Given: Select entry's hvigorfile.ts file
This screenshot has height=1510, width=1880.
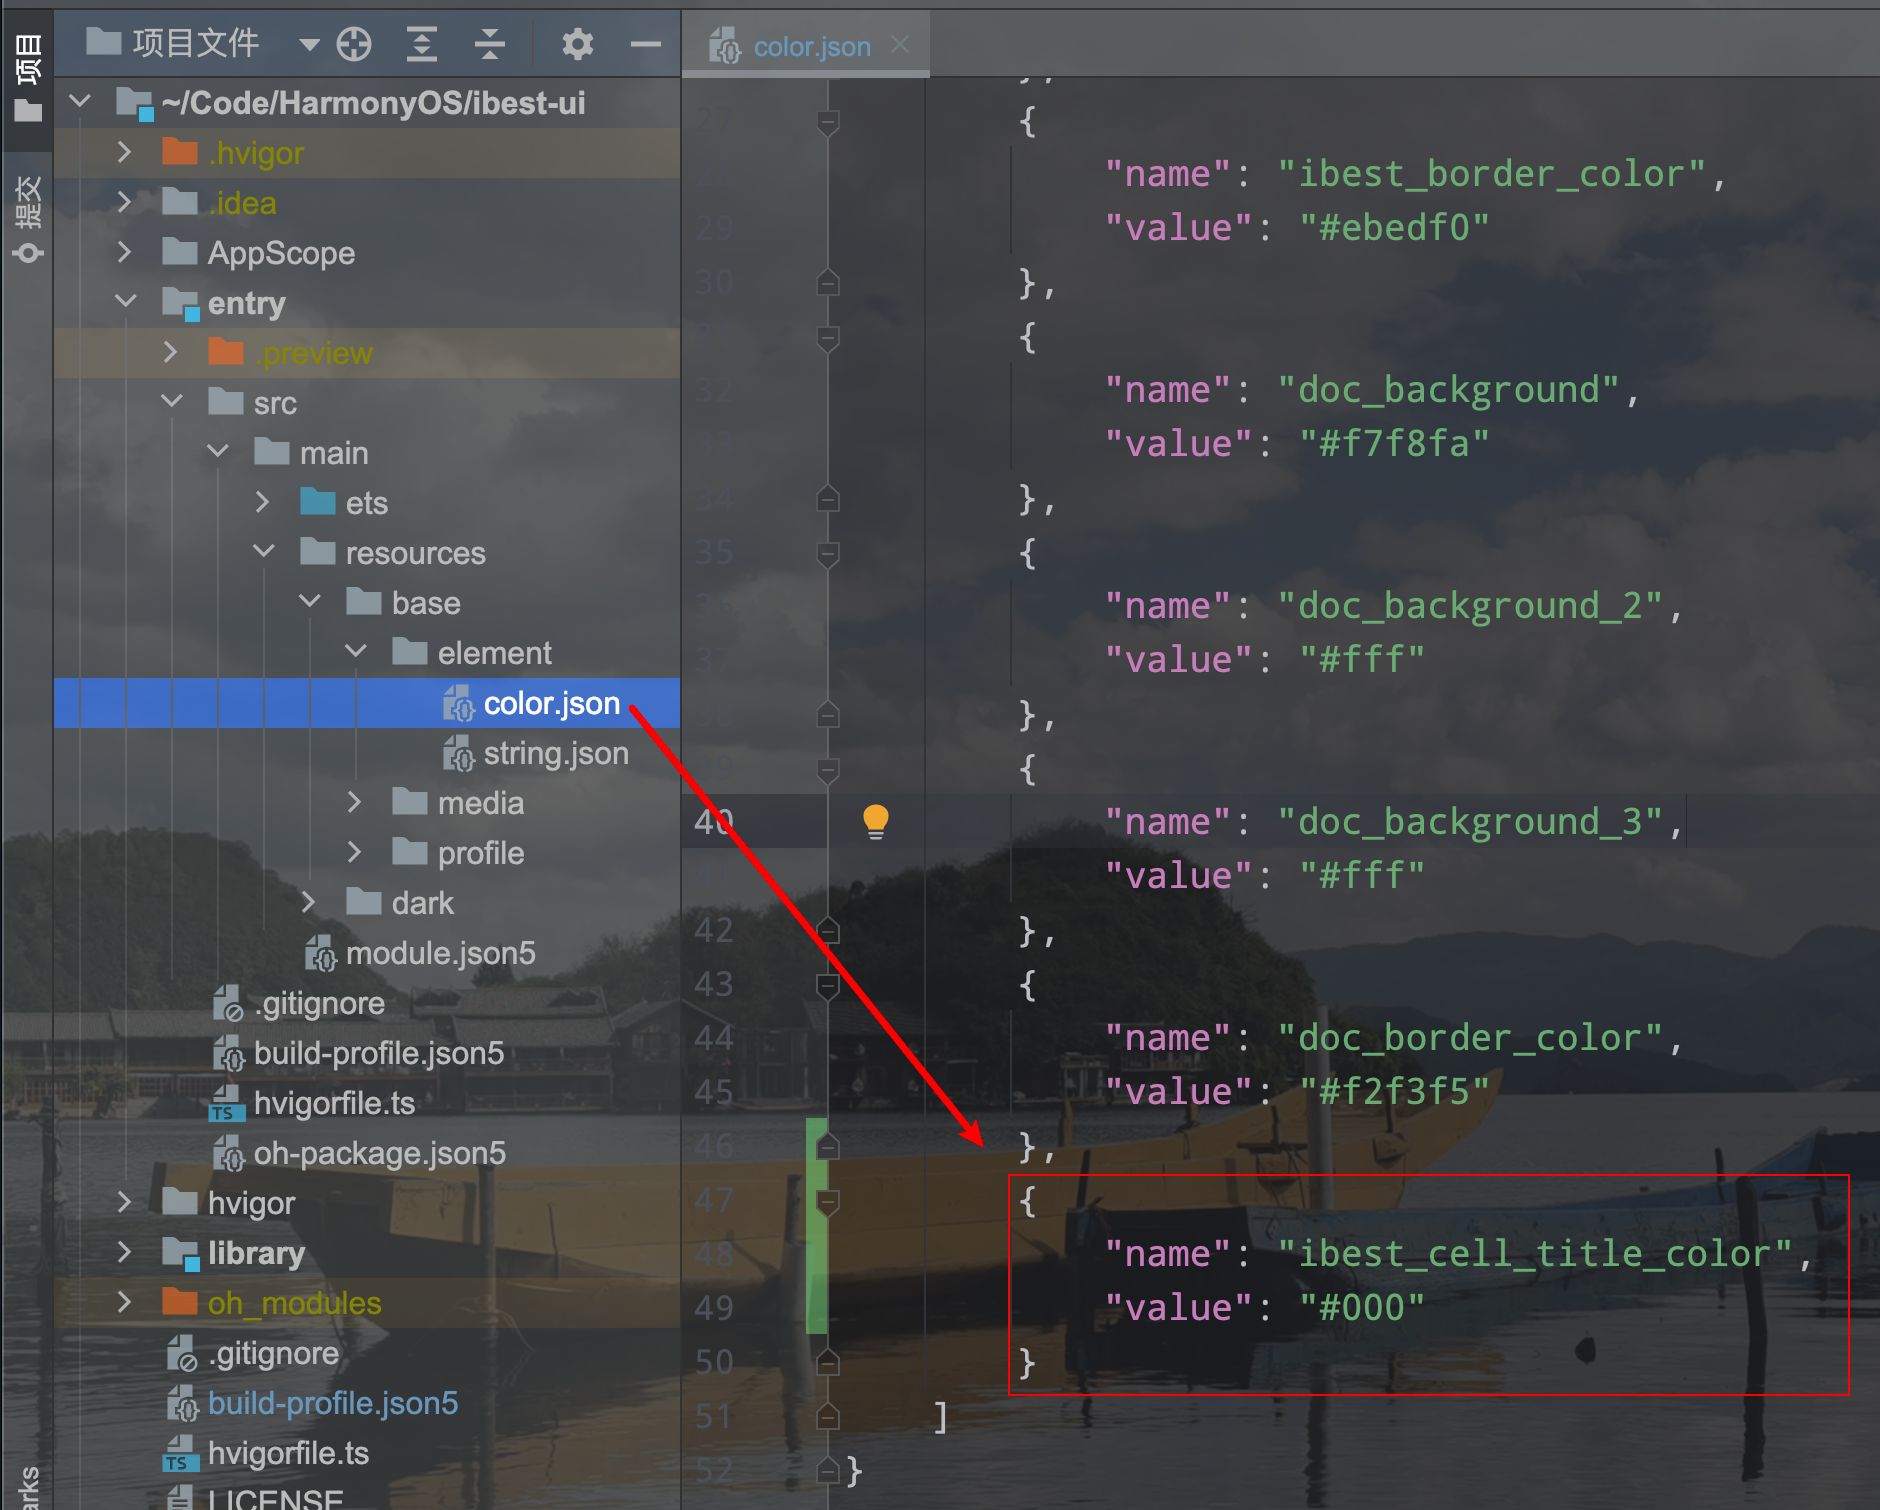Looking at the screenshot, I should (334, 1103).
